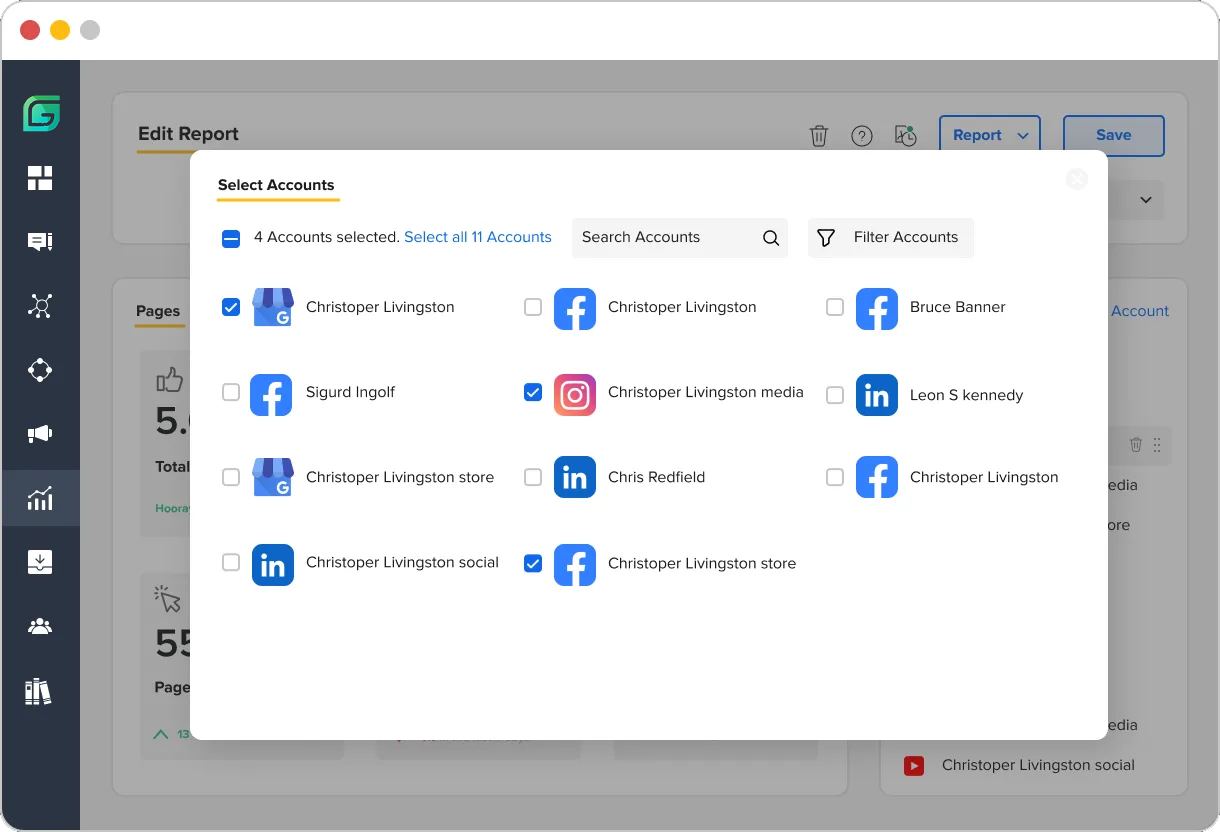Open the library books icon in sidebar
Image resolution: width=1220 pixels, height=832 pixels.
click(39, 691)
